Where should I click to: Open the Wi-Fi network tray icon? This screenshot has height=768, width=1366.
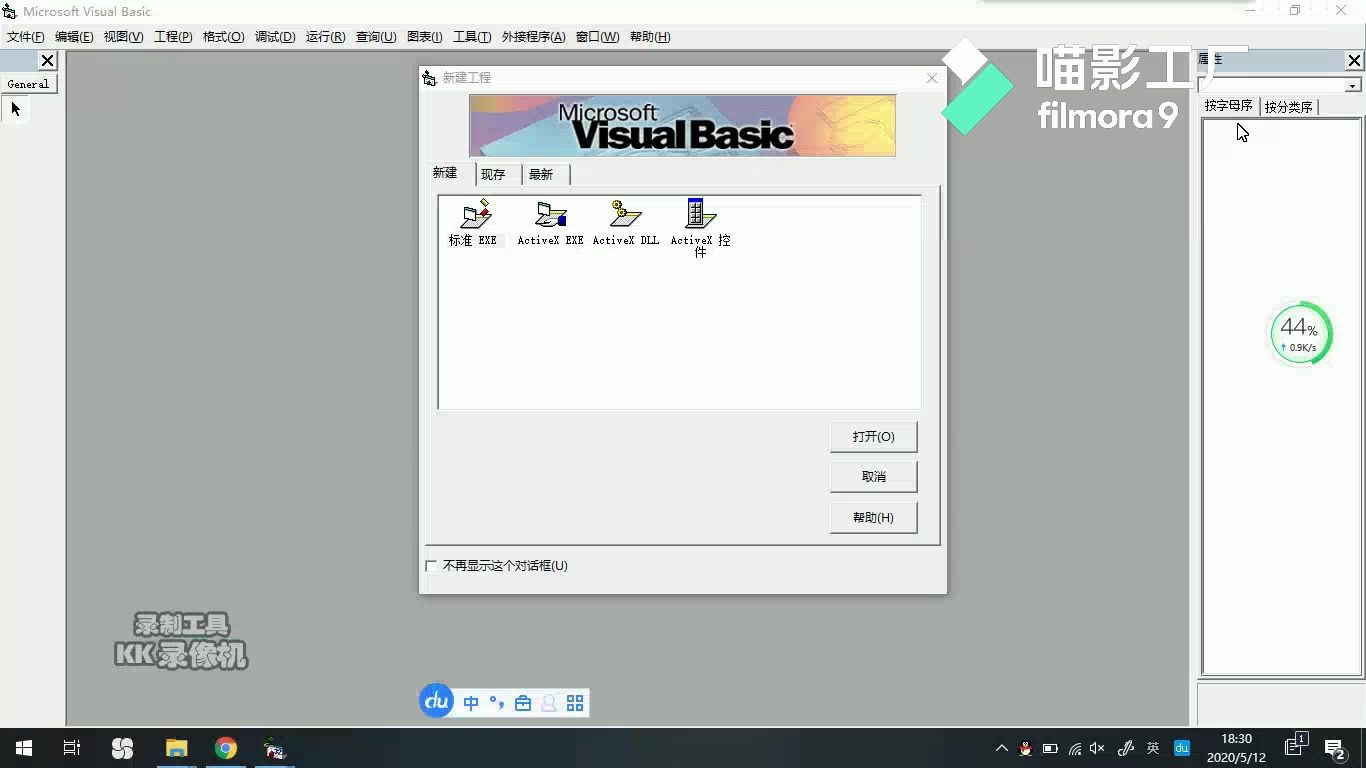point(1075,748)
